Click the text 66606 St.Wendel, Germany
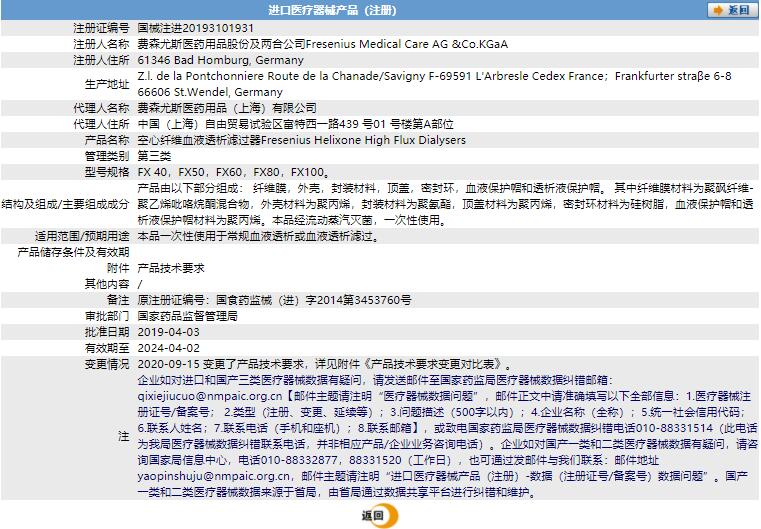Screen dimensions: 761x529 click(210, 92)
